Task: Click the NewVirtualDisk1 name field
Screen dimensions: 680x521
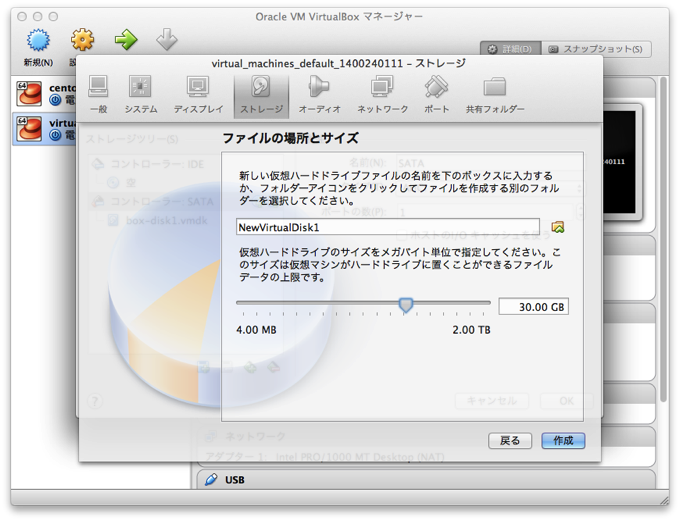Action: (388, 227)
